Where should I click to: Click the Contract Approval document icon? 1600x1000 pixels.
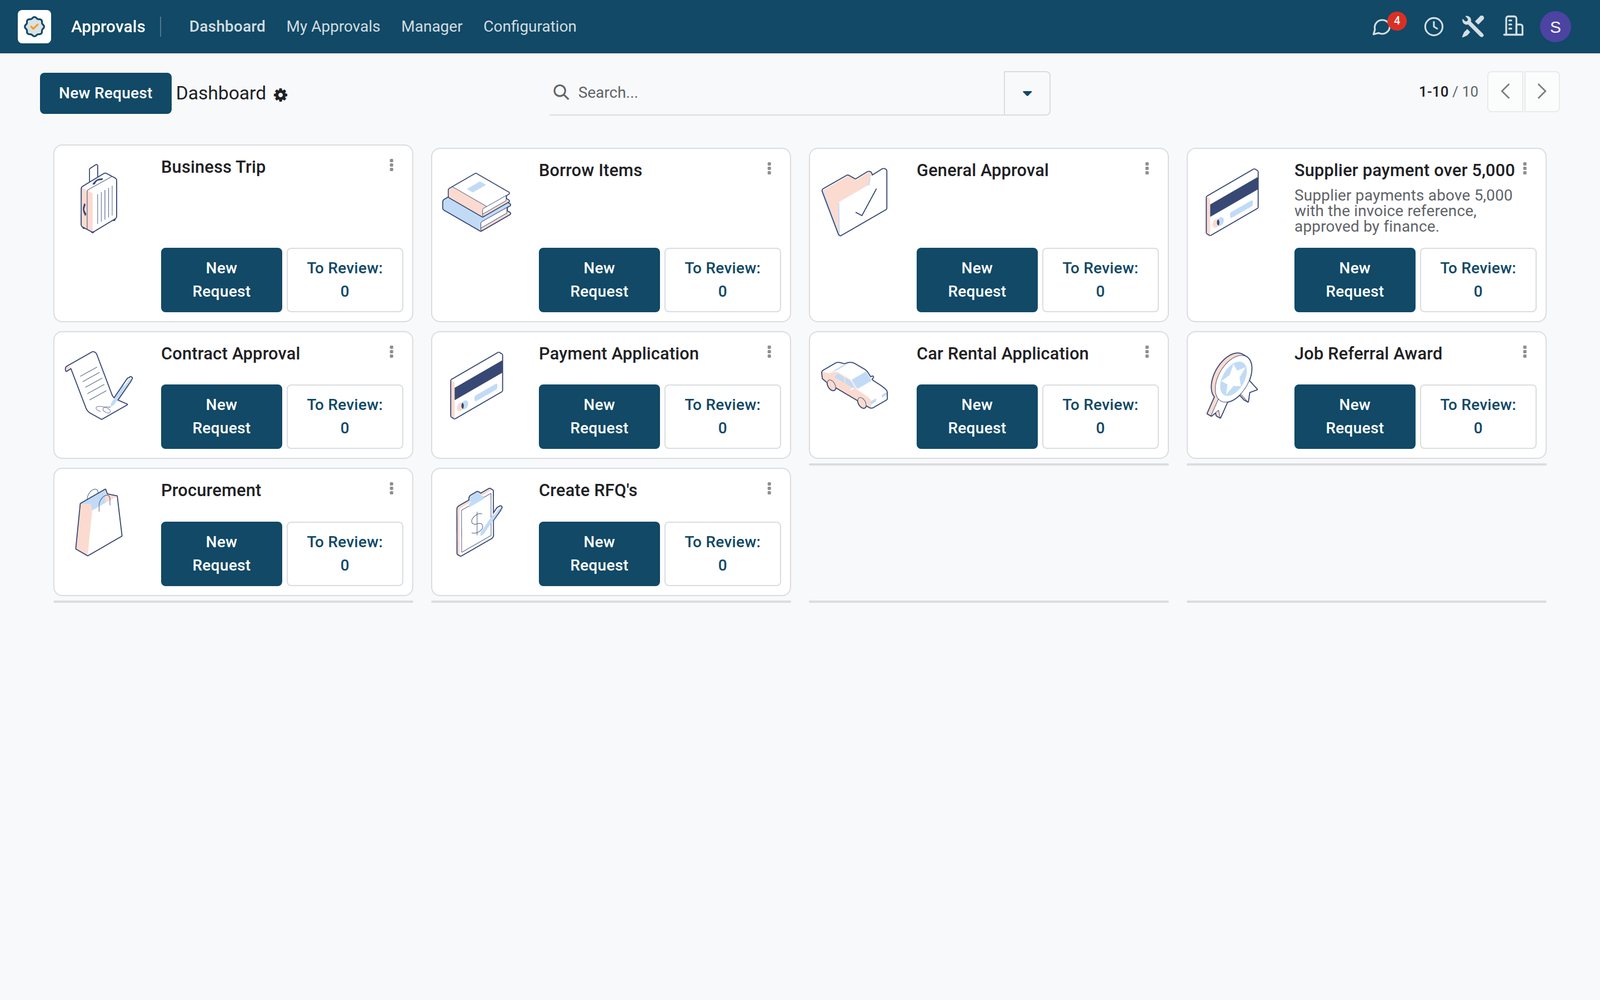[99, 385]
